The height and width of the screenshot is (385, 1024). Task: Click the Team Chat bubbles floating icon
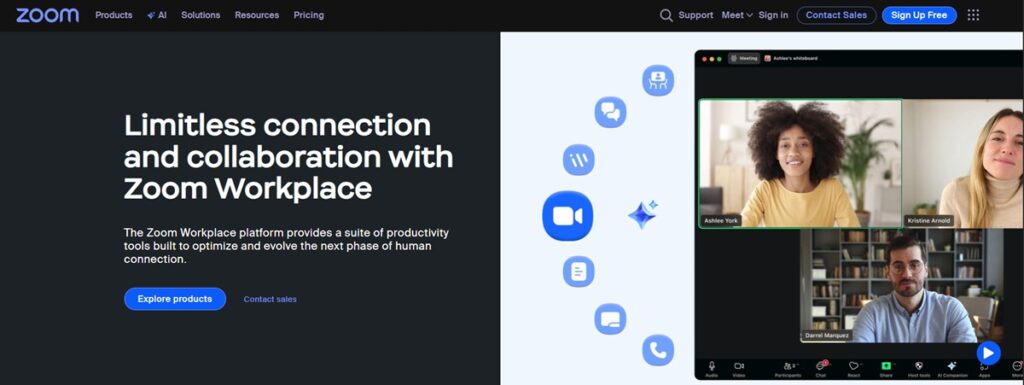[610, 112]
